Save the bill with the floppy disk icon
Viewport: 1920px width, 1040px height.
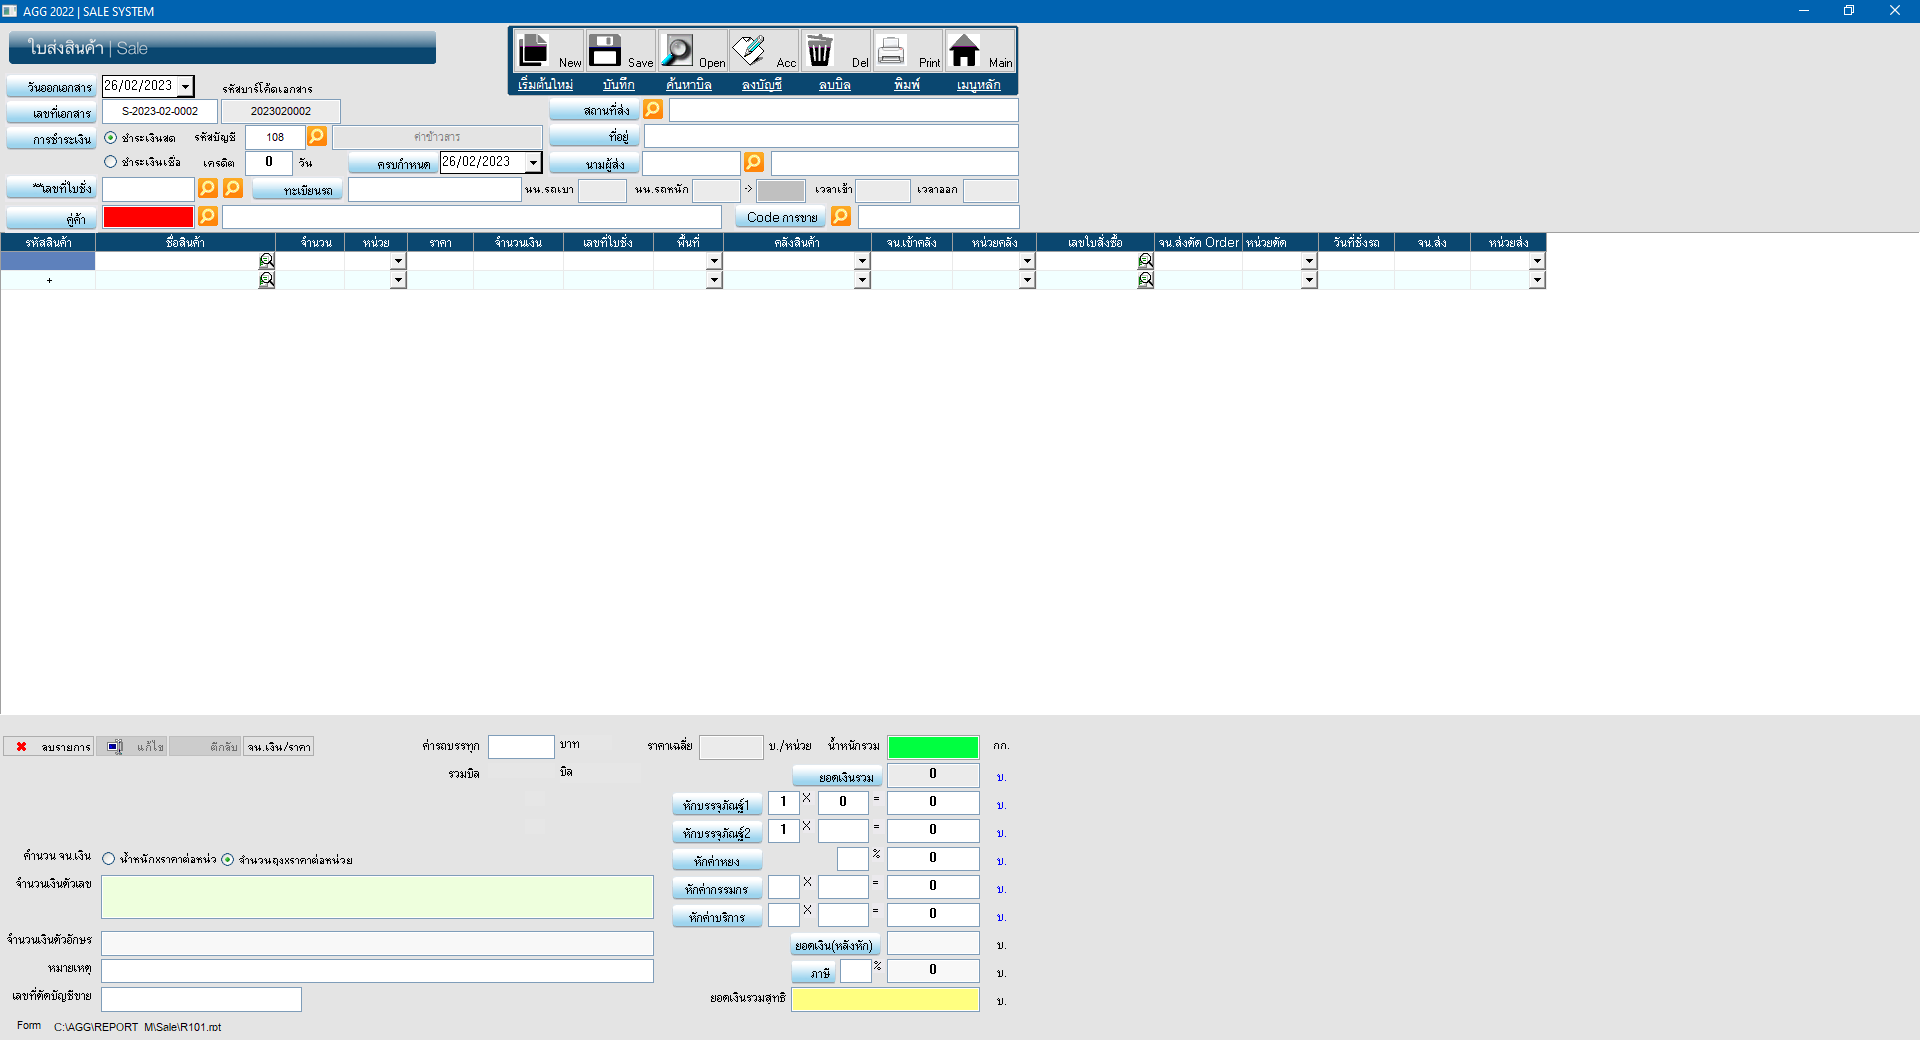tap(605, 50)
